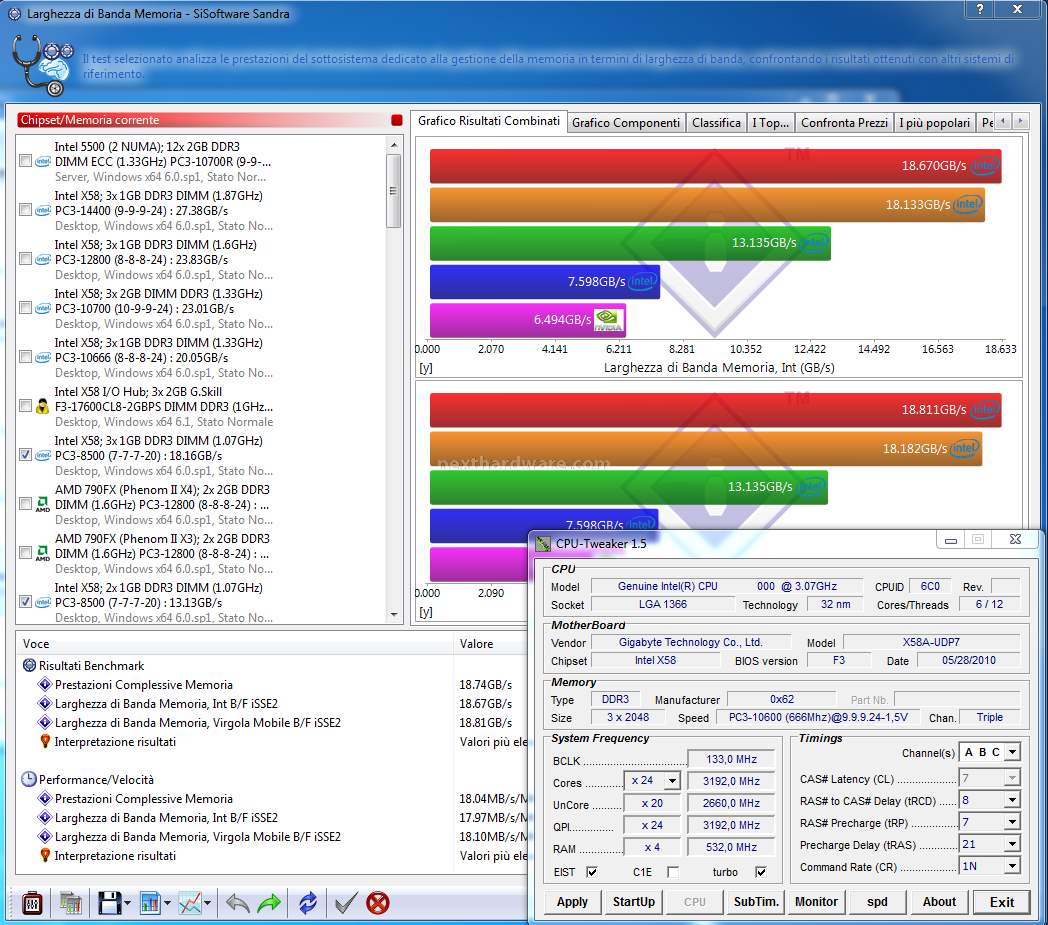
Task: Open the save icon dropdown arrow
Action: pyautogui.click(x=128, y=904)
